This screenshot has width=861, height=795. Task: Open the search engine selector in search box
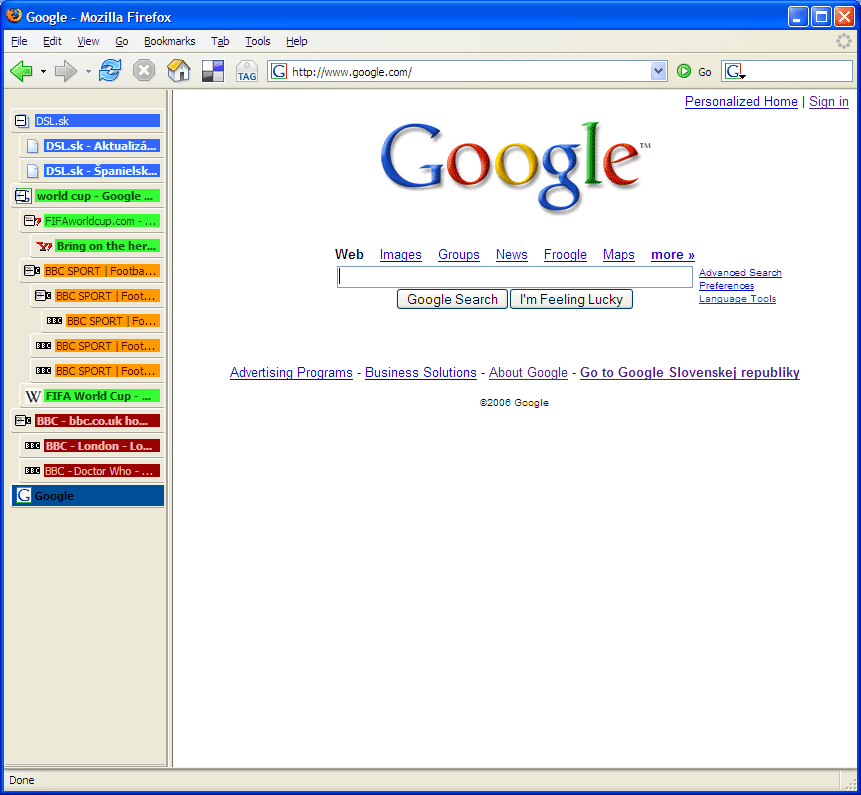(735, 71)
